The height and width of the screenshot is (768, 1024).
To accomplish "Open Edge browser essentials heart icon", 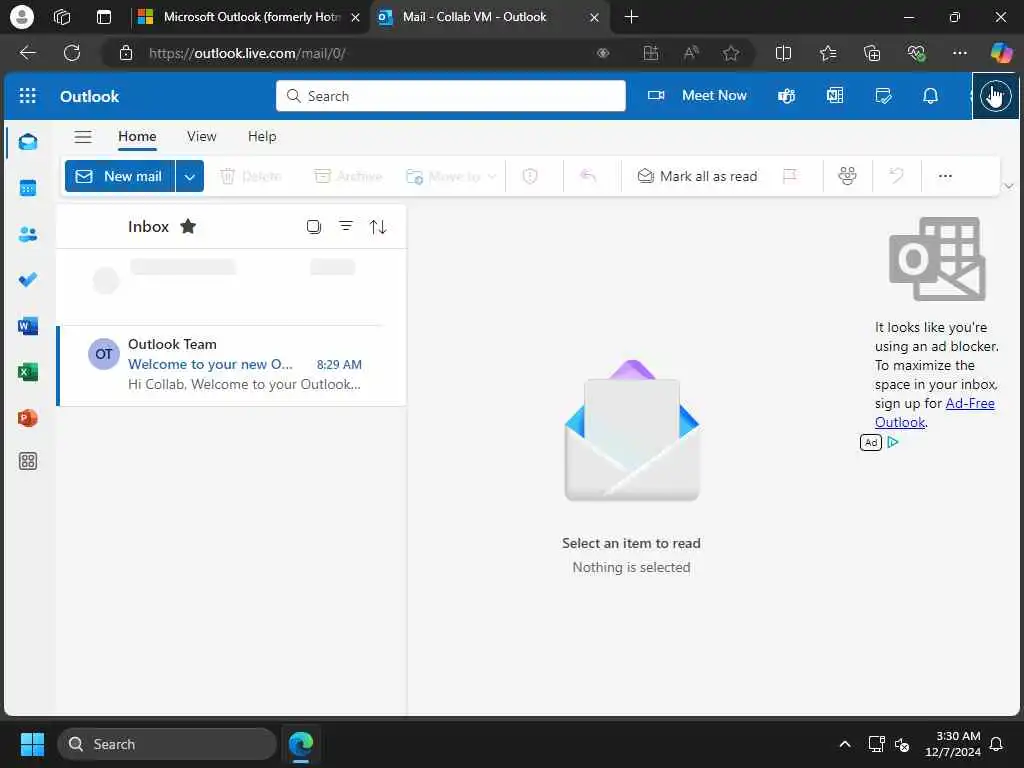I will [x=916, y=54].
